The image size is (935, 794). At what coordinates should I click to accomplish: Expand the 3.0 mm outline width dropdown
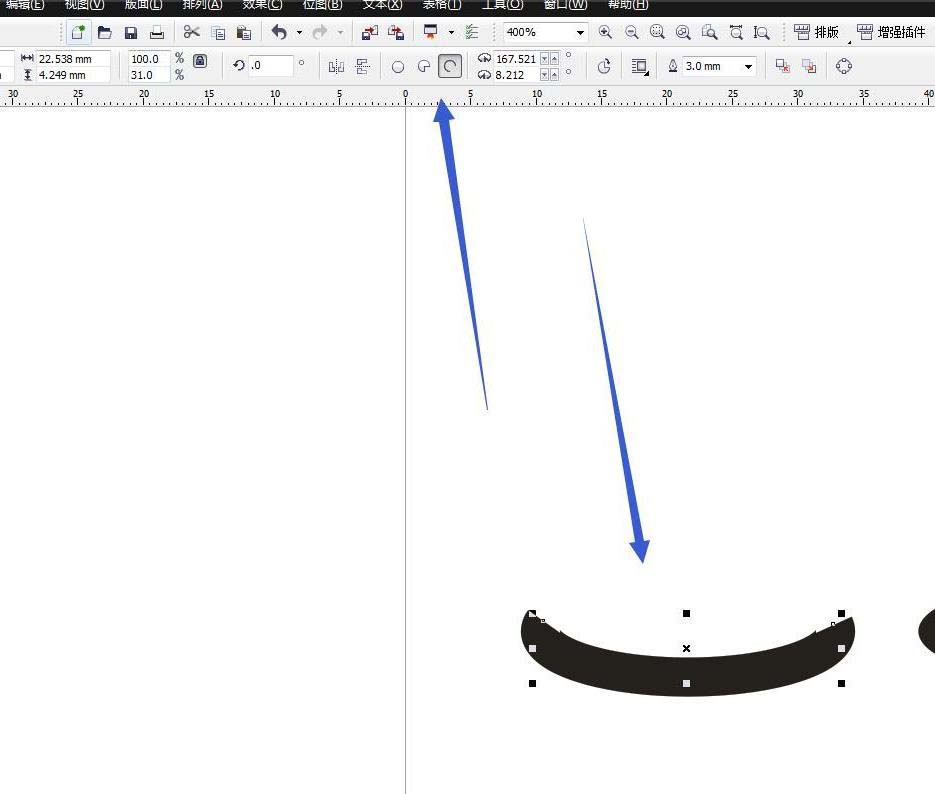click(748, 67)
